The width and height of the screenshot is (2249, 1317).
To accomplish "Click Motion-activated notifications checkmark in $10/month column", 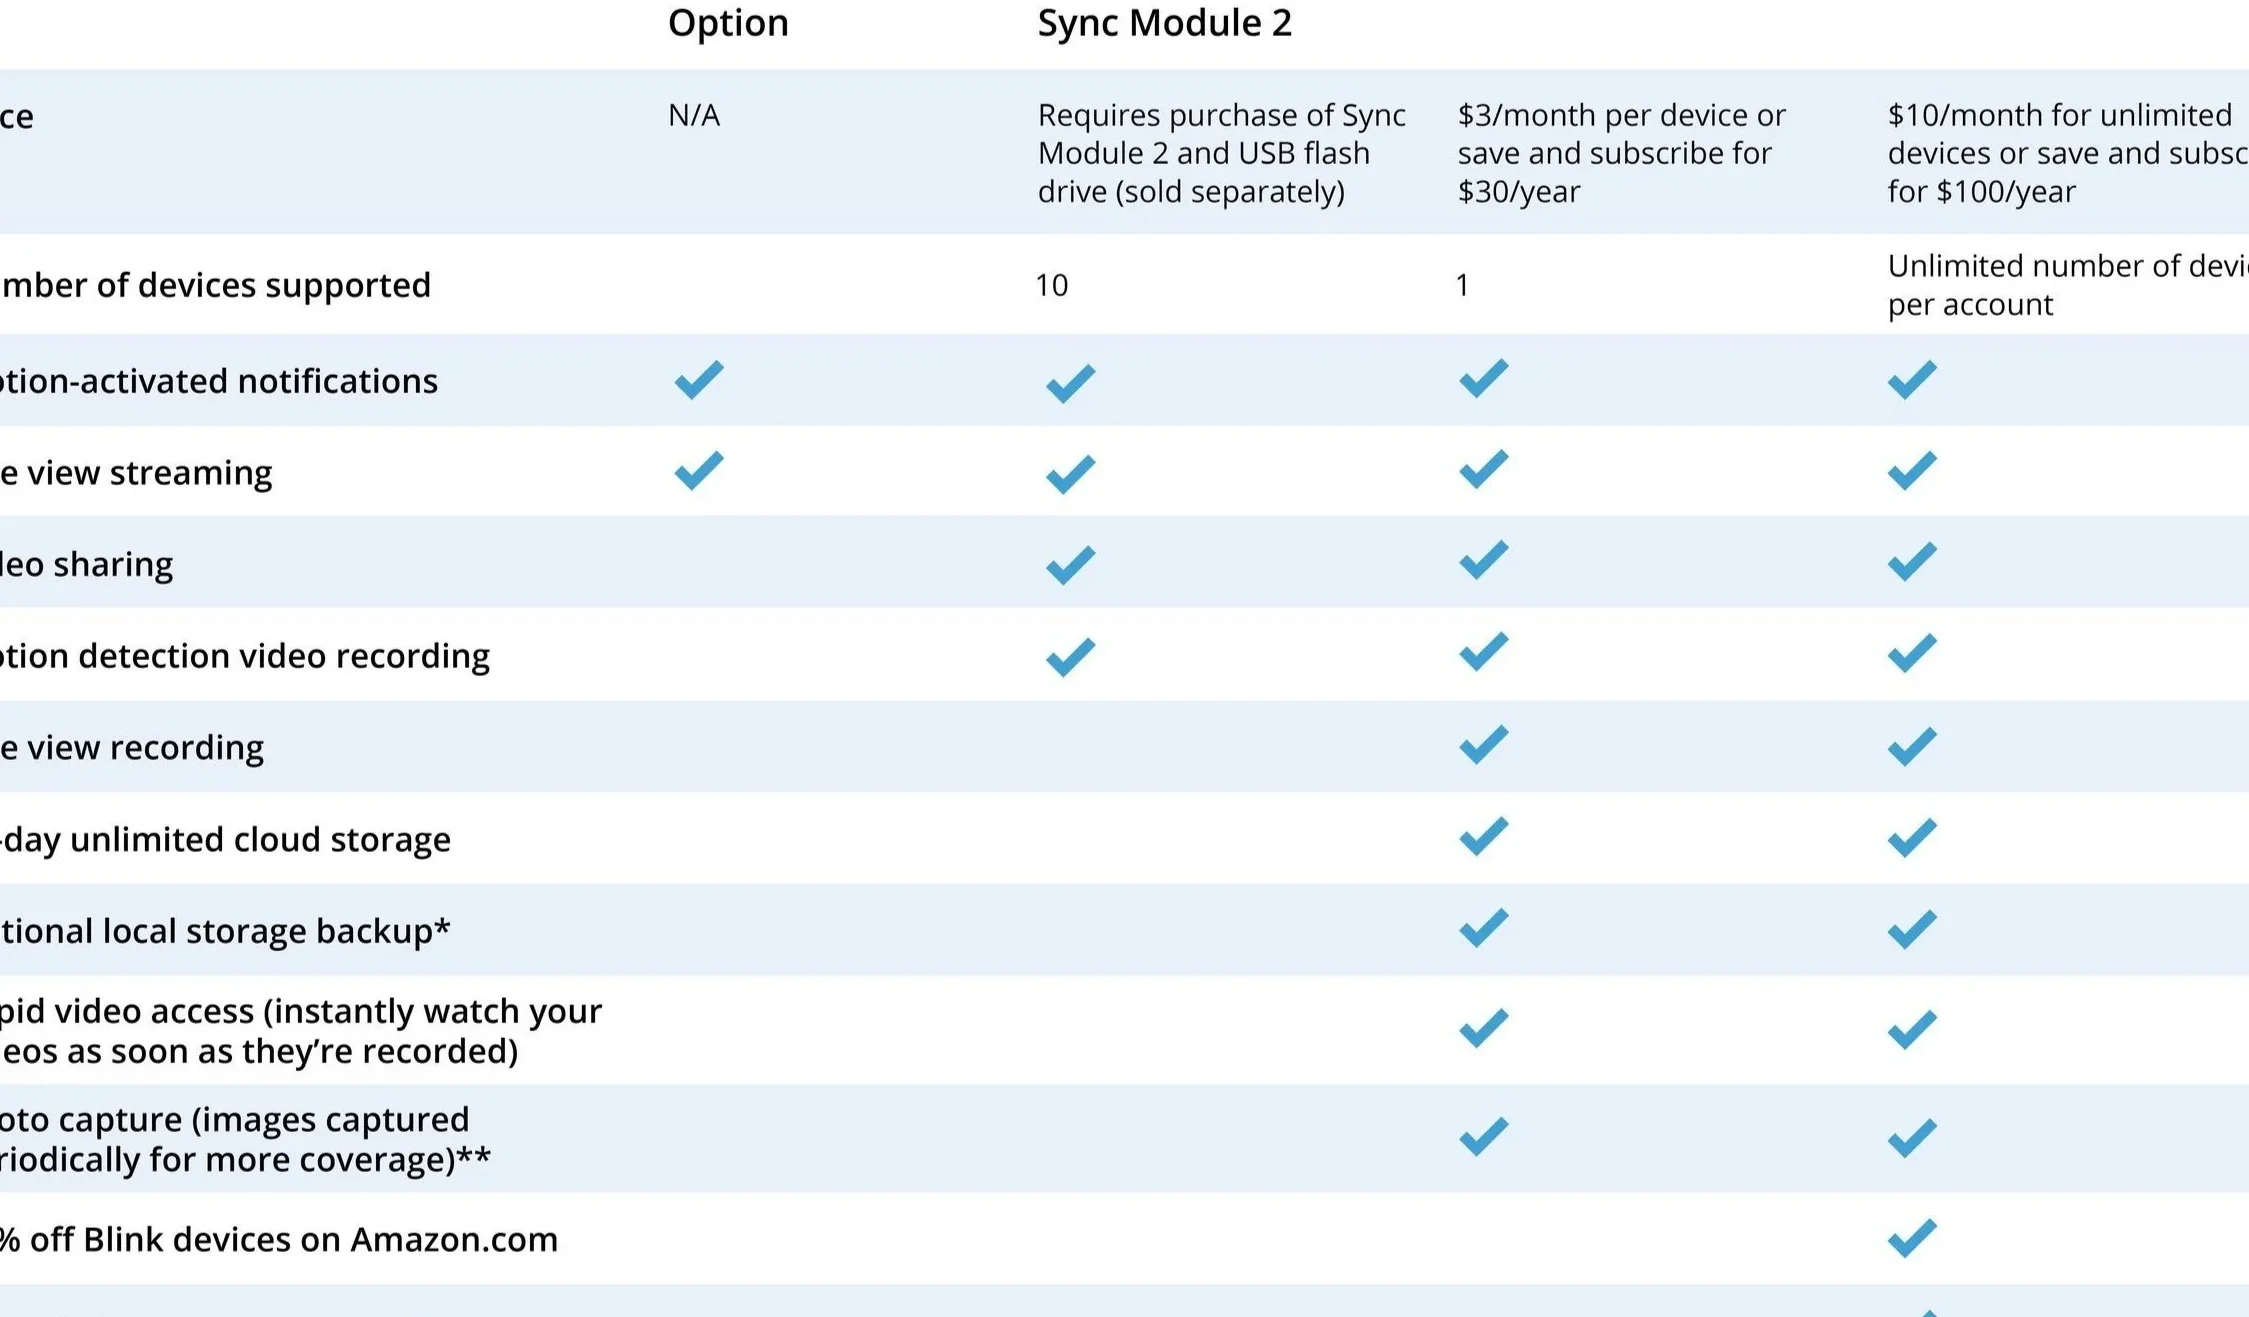I will click(x=1912, y=379).
